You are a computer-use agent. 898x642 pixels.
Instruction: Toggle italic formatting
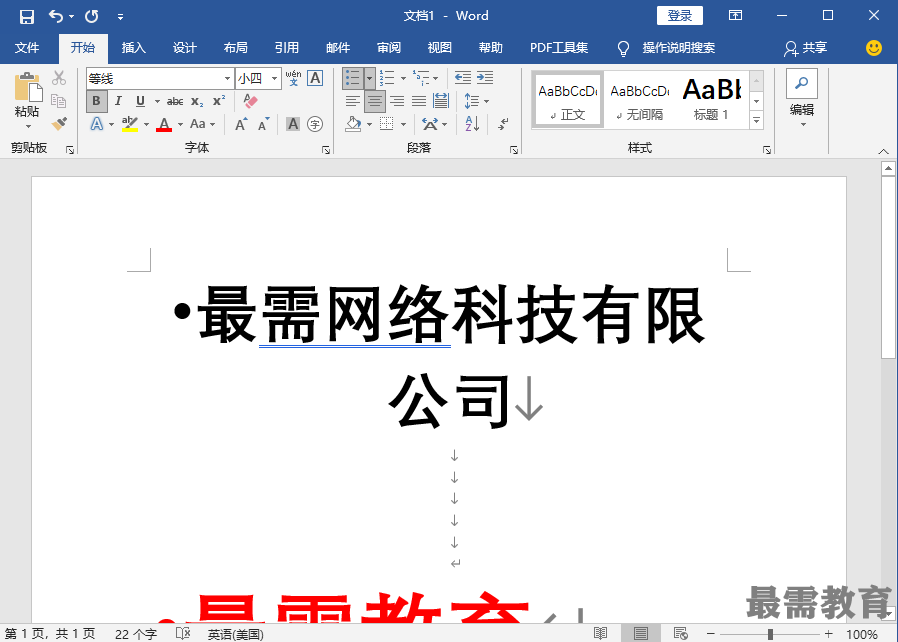(118, 101)
